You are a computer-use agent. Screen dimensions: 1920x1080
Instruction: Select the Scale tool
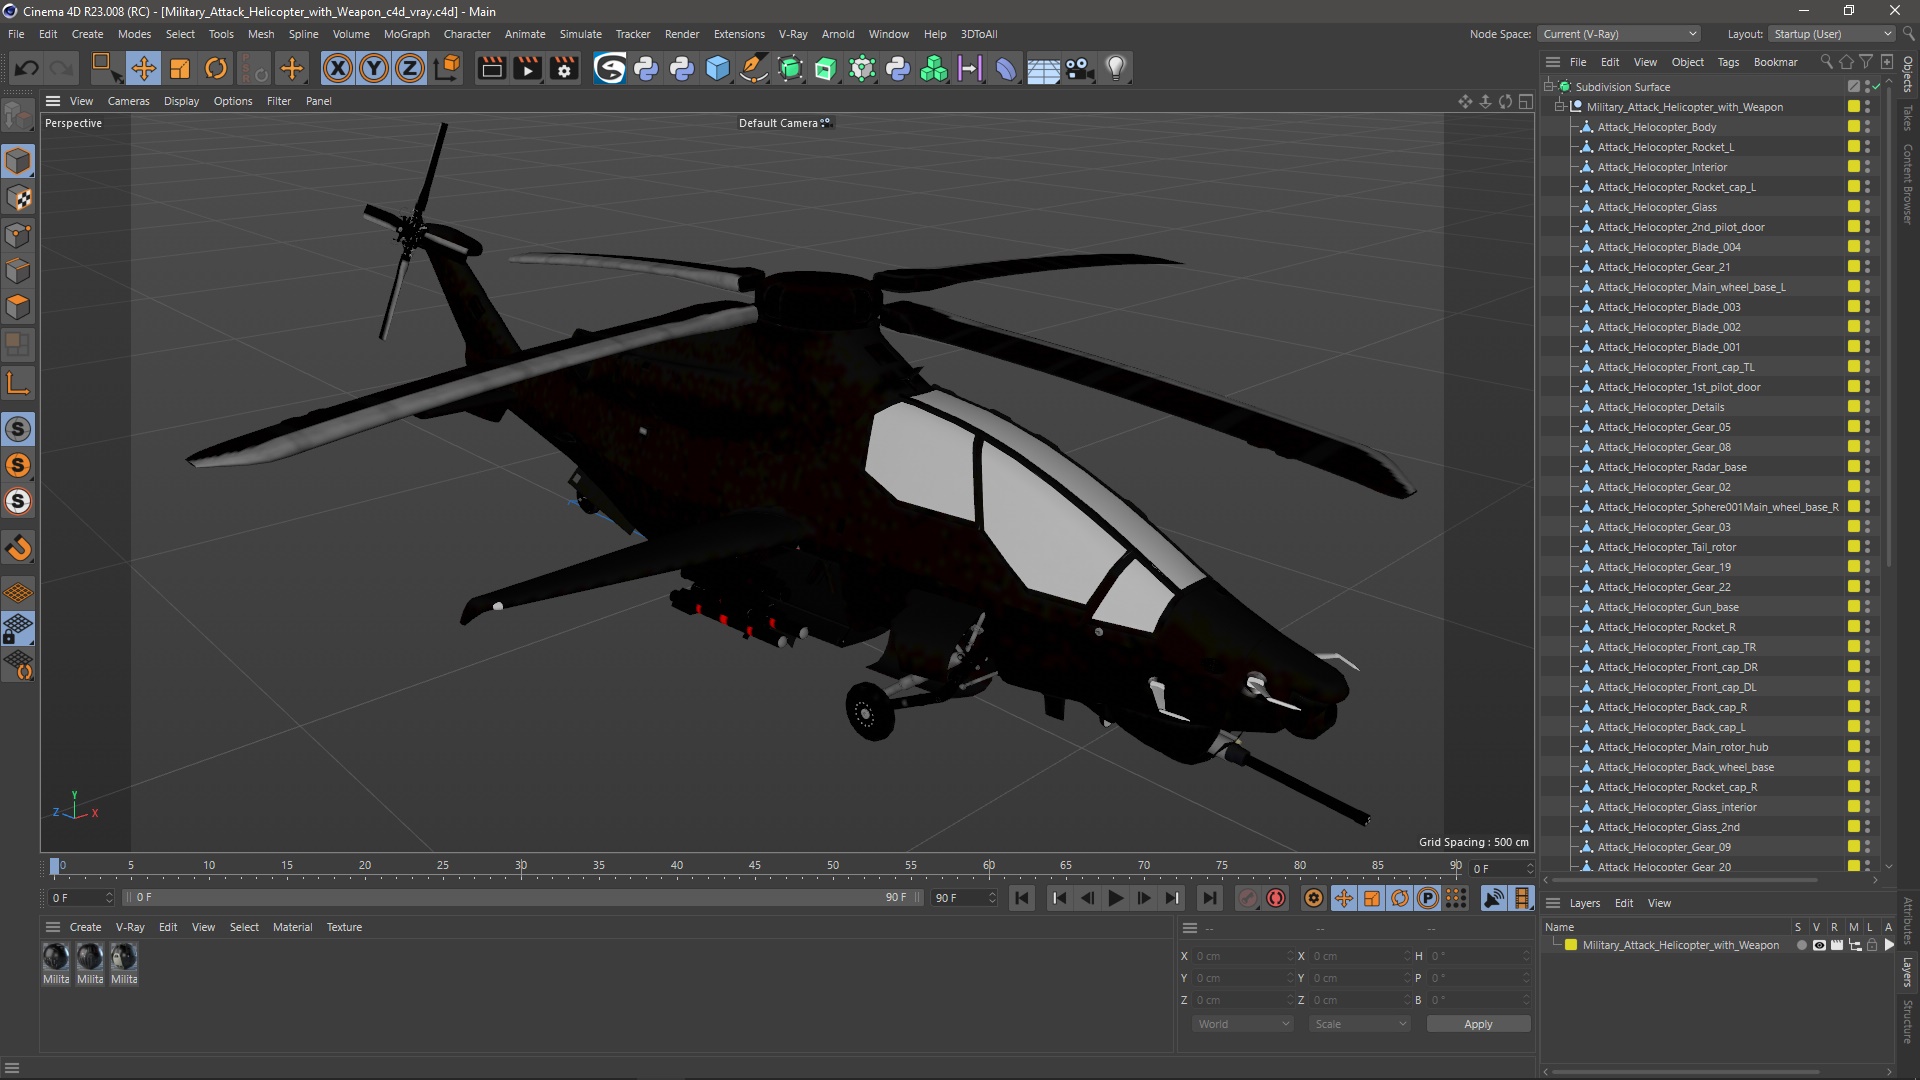coord(180,68)
